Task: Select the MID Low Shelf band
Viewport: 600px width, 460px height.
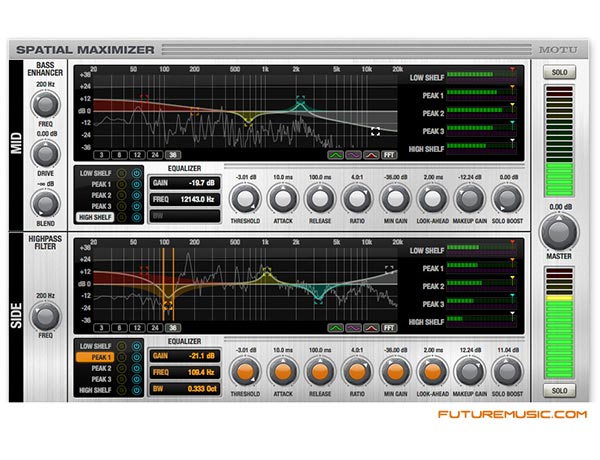Action: click(95, 173)
